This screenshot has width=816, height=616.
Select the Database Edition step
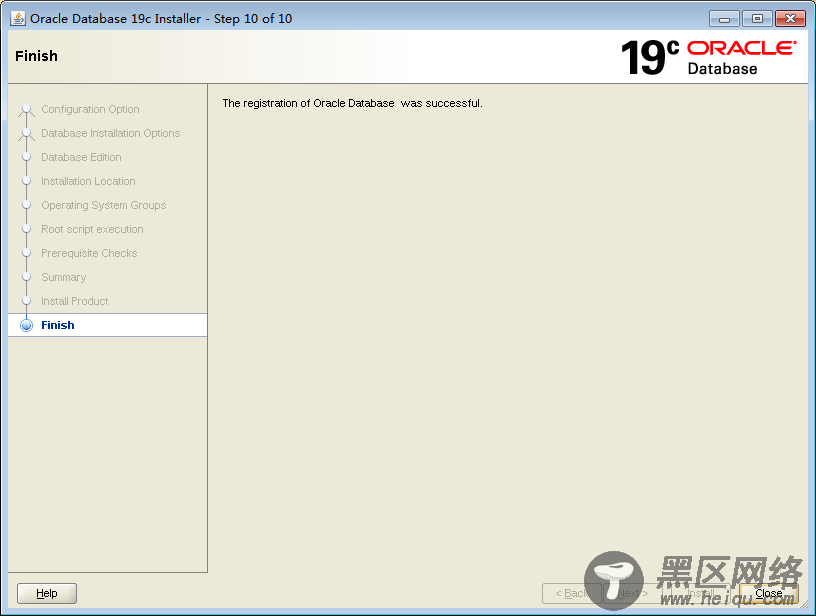[81, 157]
